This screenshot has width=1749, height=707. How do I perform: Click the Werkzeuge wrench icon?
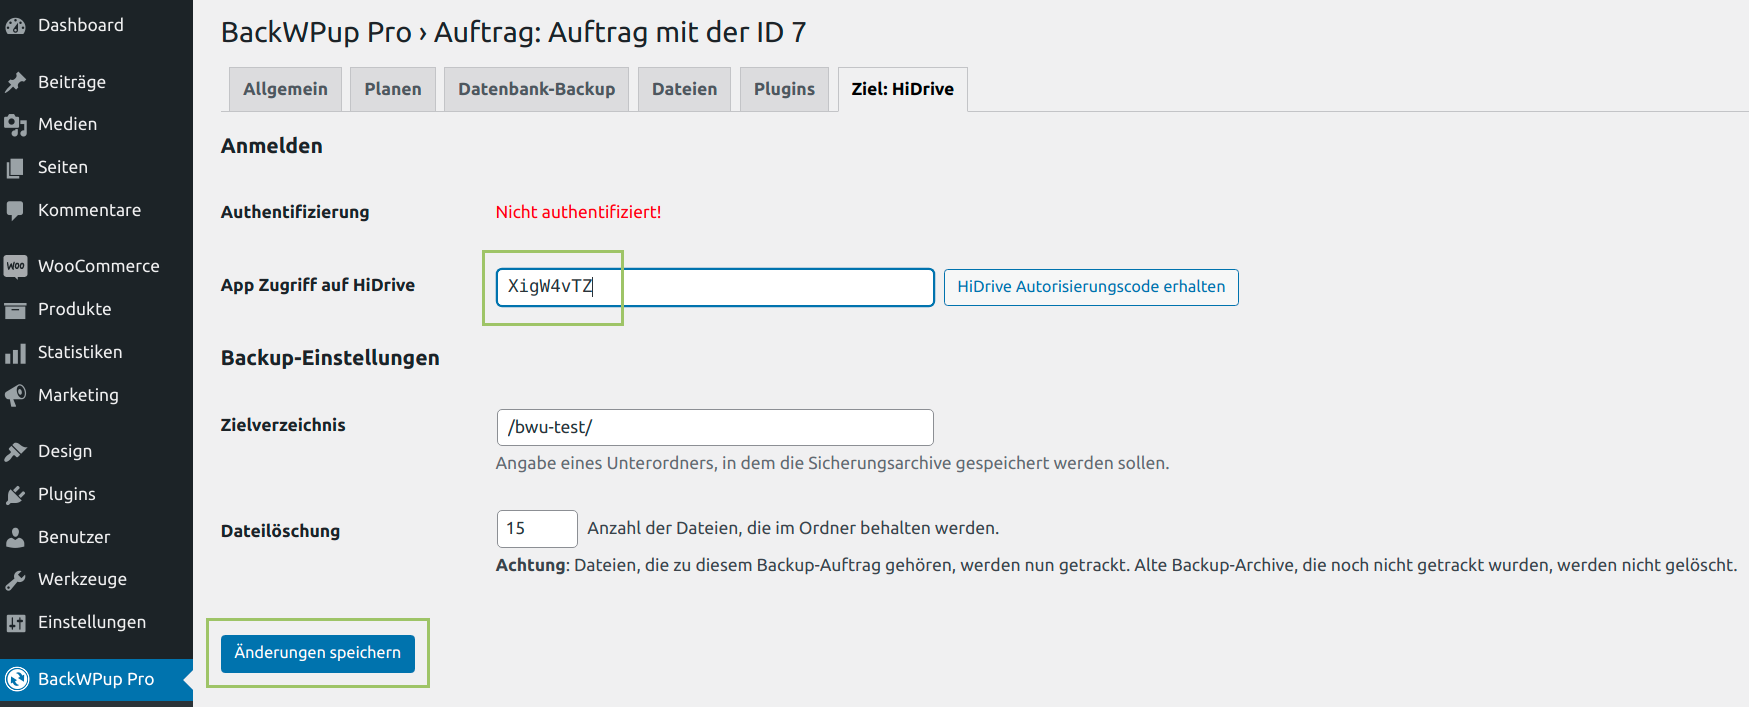pos(15,580)
